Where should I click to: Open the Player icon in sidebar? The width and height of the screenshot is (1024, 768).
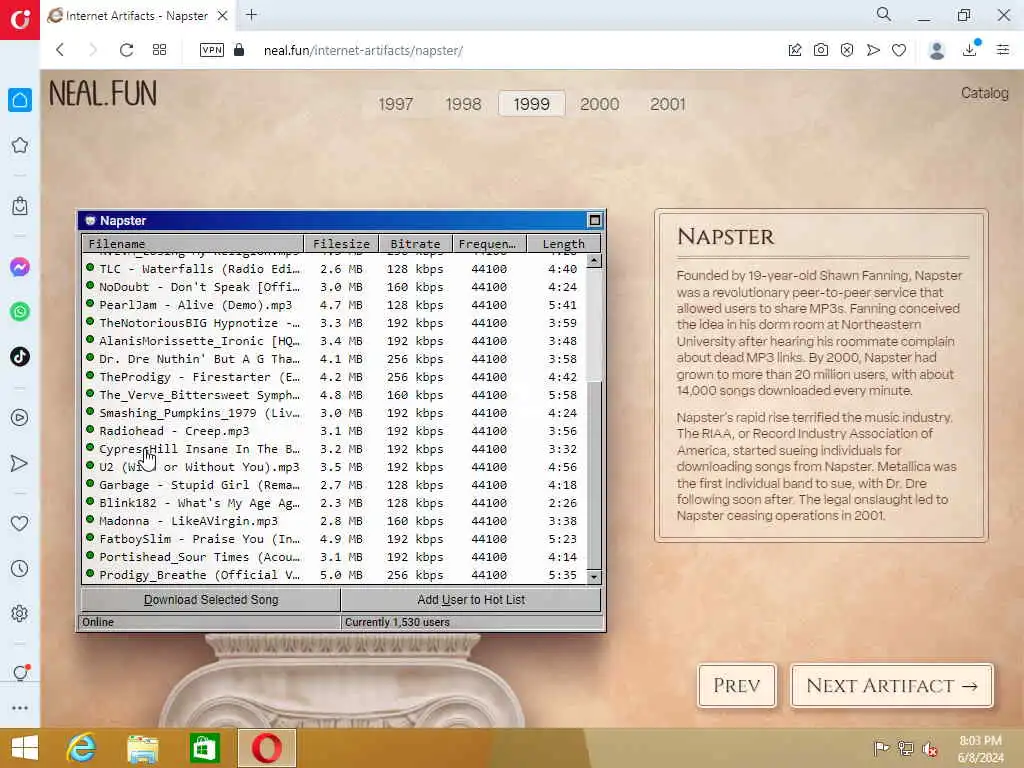tap(20, 417)
